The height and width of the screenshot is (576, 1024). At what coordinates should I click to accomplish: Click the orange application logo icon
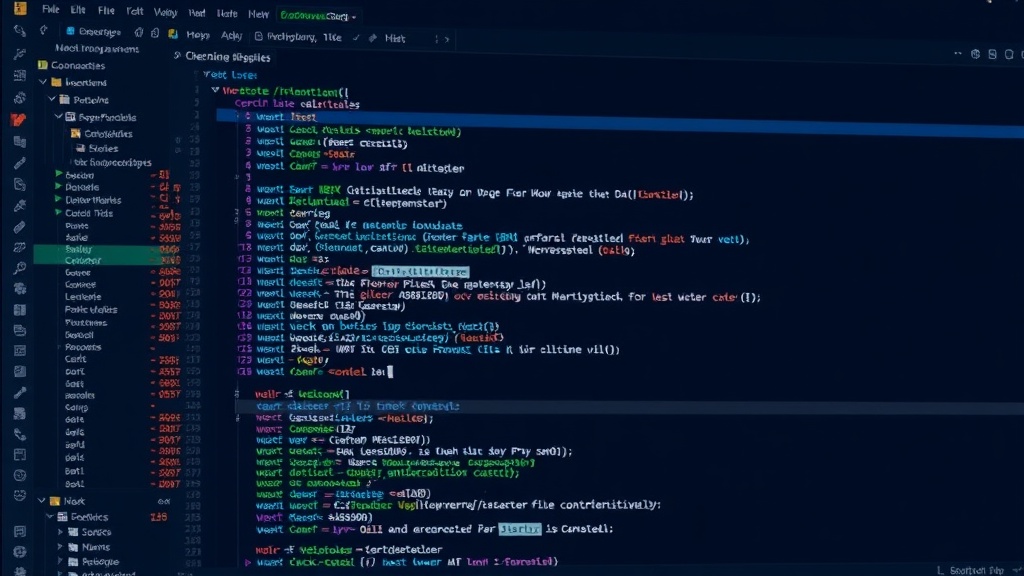point(20,8)
